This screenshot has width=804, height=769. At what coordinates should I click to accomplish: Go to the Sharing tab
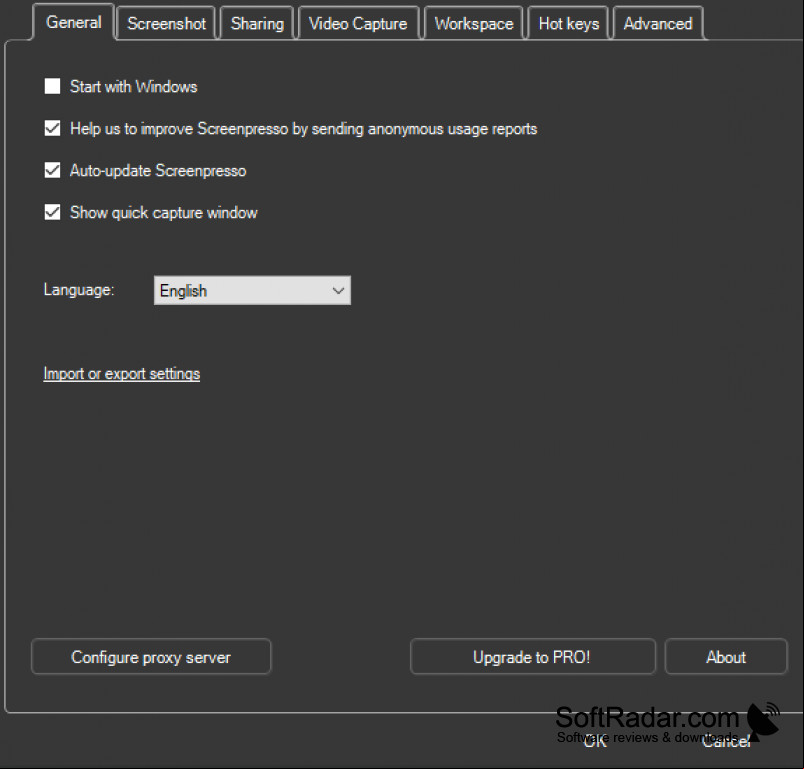click(x=257, y=24)
